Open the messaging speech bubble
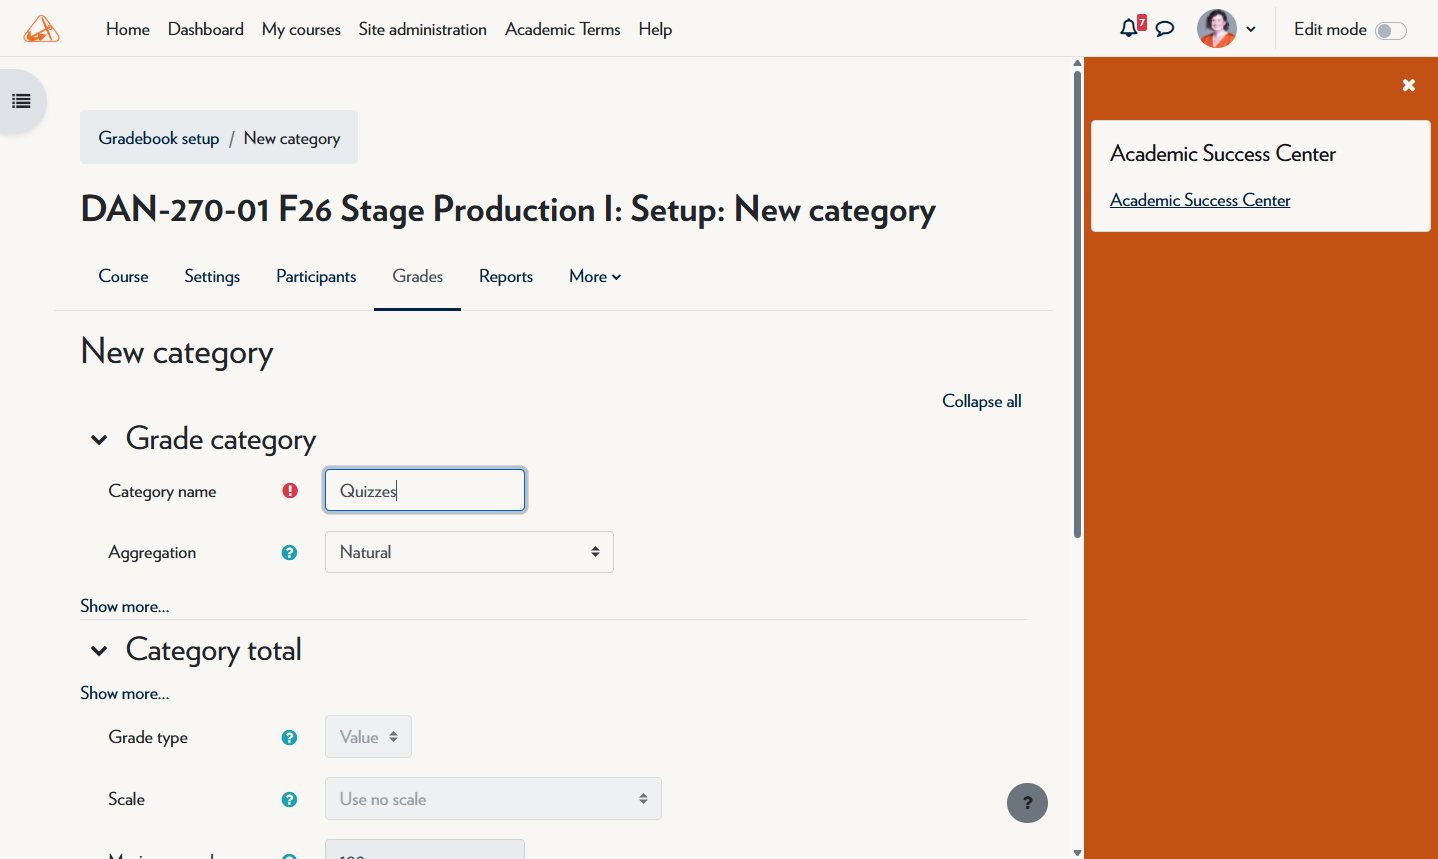The height and width of the screenshot is (859, 1438). point(1165,29)
